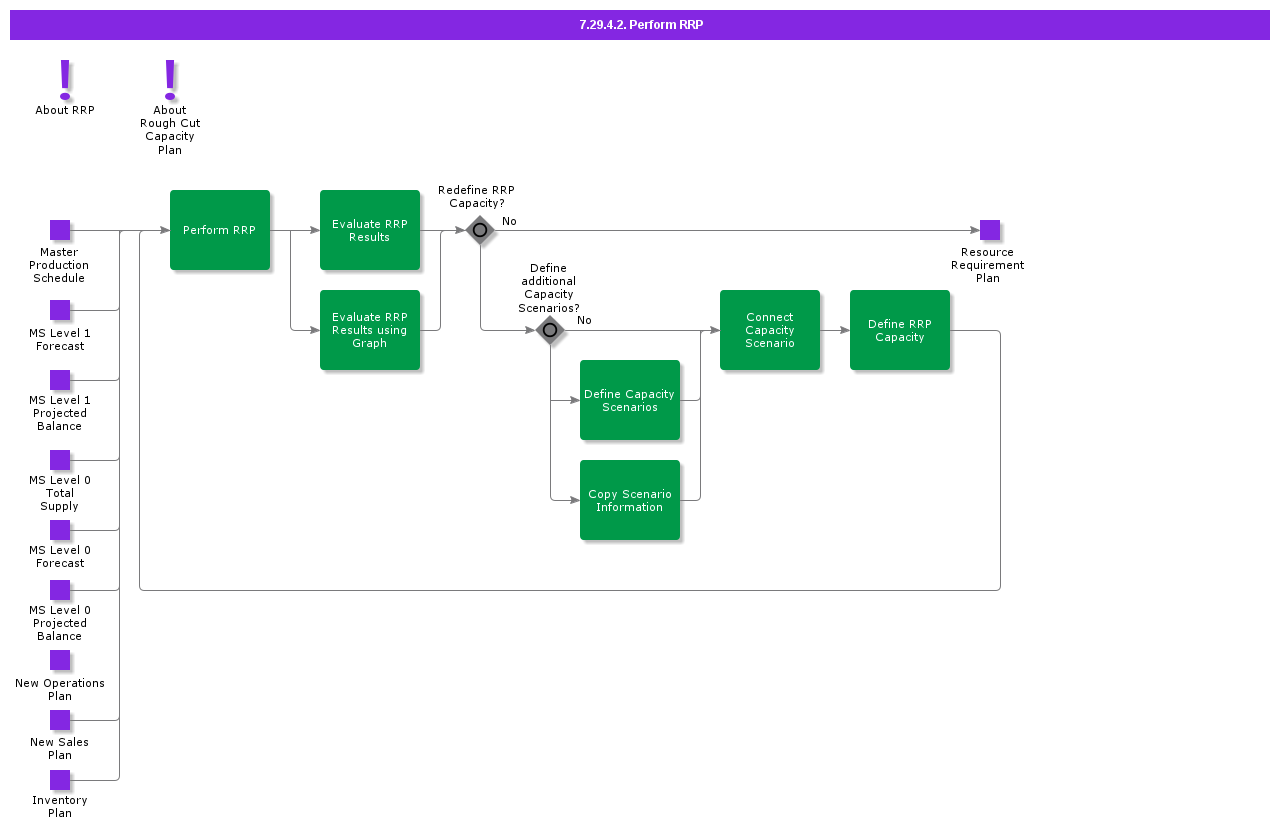
Task: Click the MS Level 1 Forecast square
Action: pyautogui.click(x=60, y=310)
